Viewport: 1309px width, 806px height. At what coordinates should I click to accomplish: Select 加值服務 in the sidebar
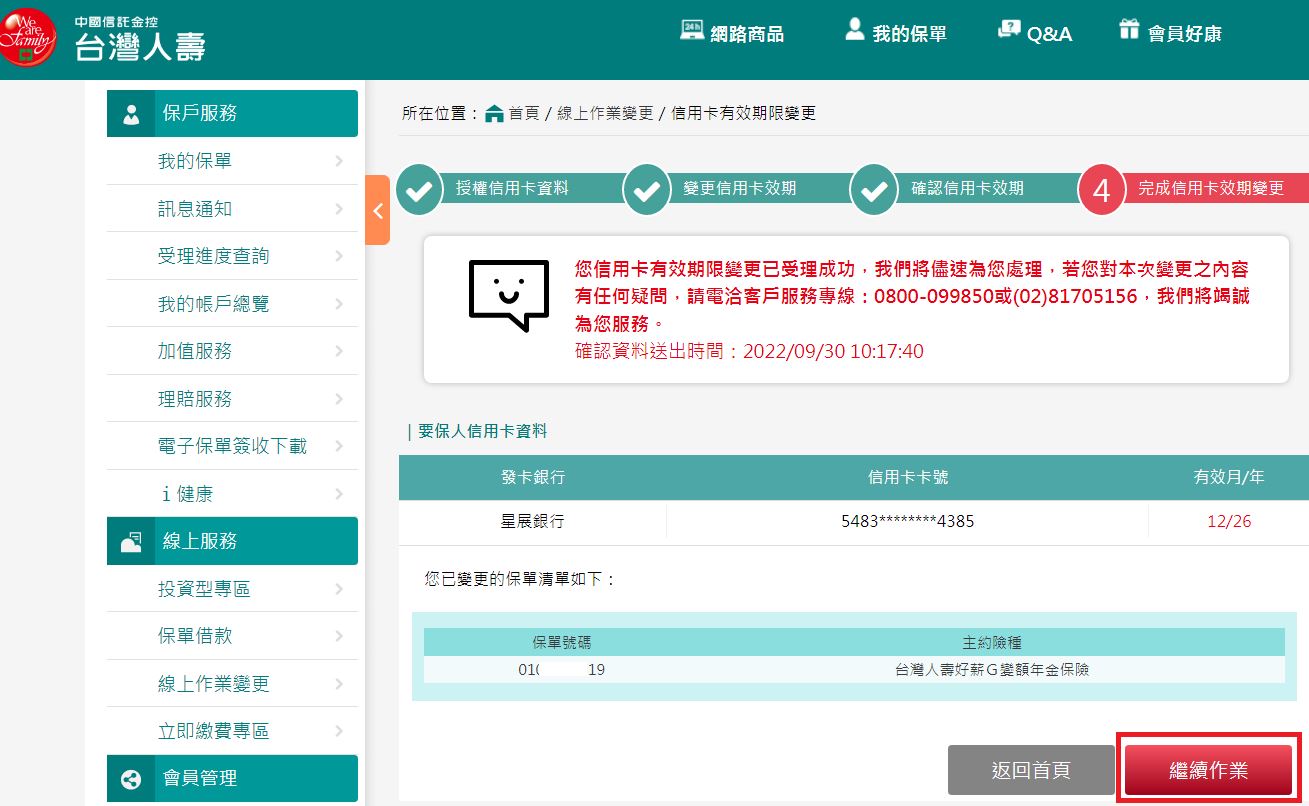pyautogui.click(x=232, y=351)
